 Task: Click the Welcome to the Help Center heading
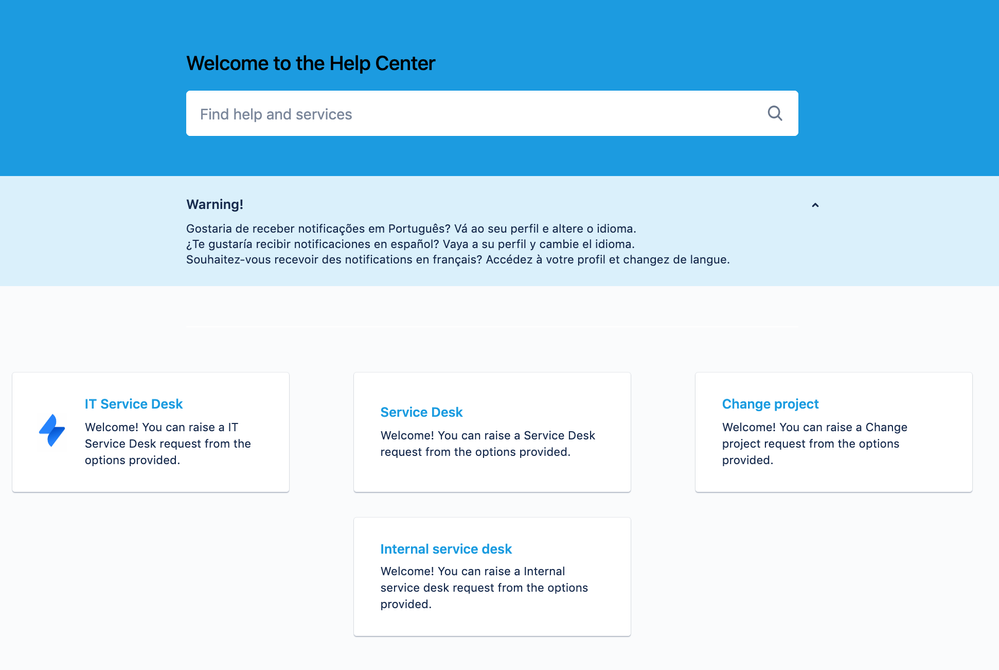(310, 63)
